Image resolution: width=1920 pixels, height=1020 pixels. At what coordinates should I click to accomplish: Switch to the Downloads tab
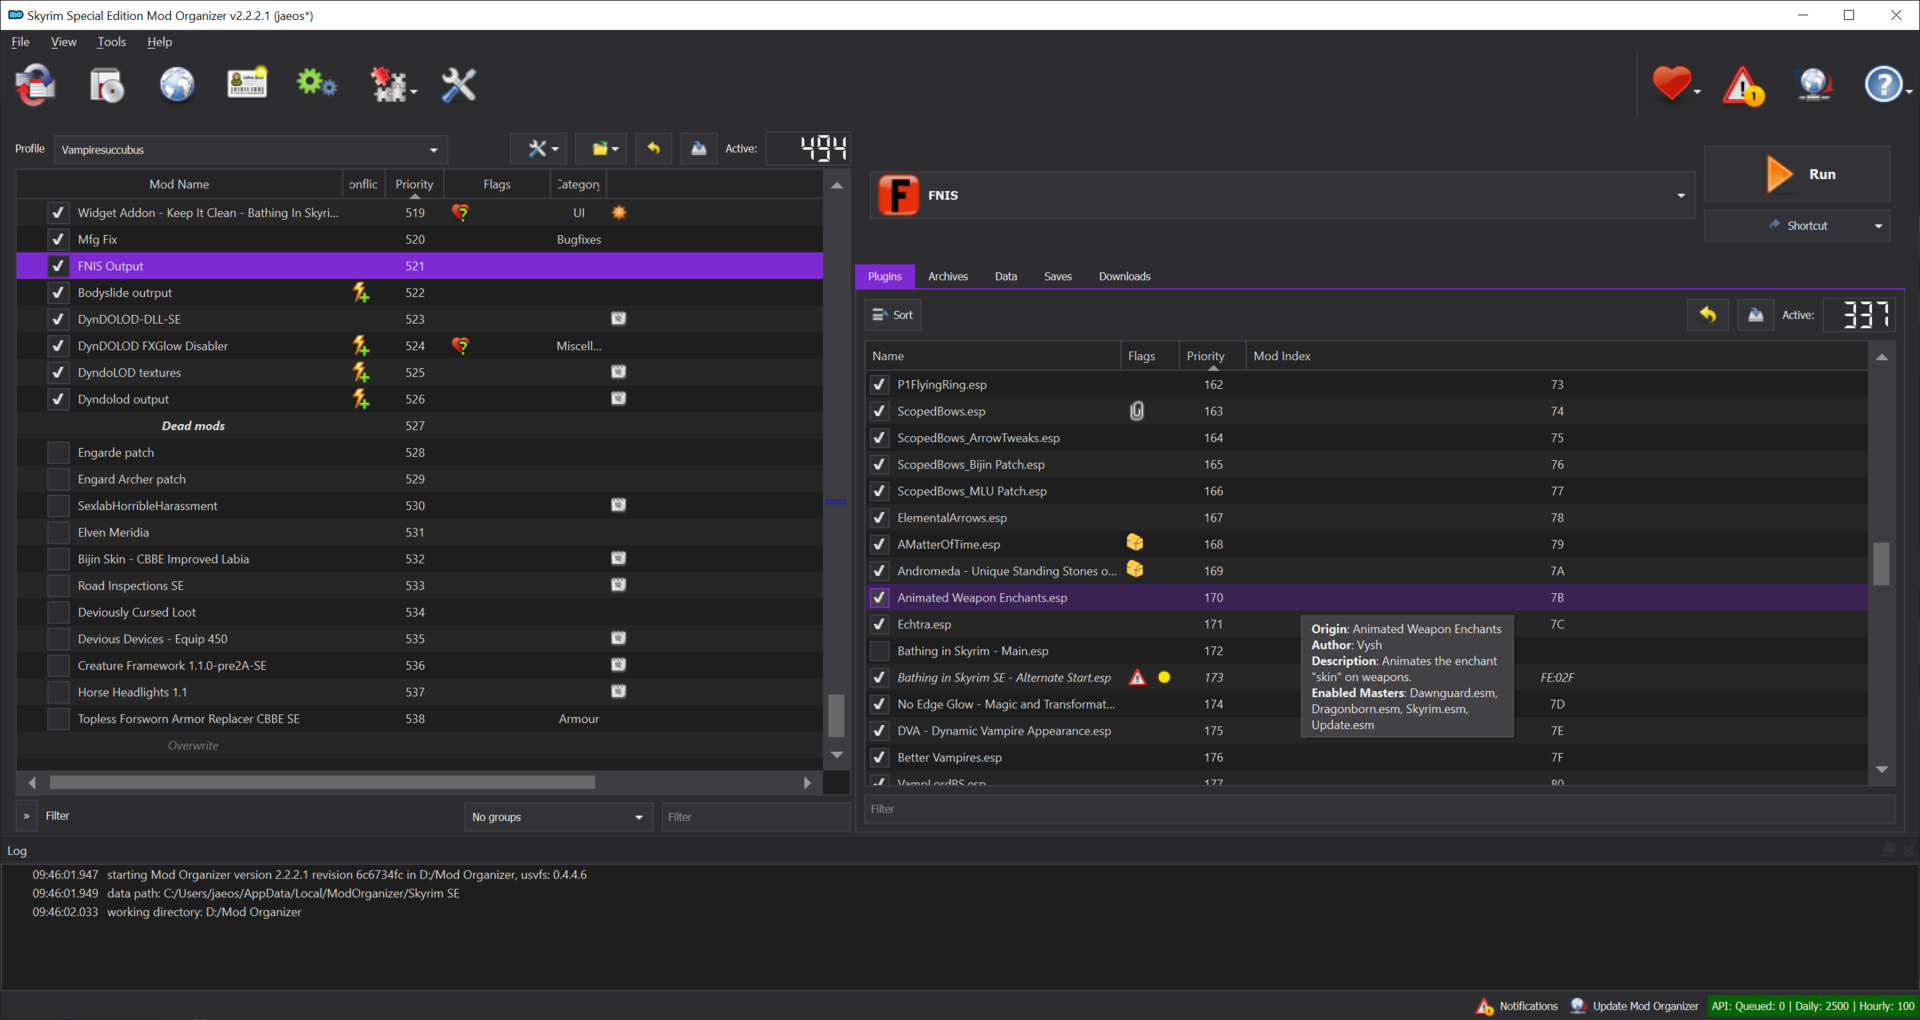[1124, 276]
